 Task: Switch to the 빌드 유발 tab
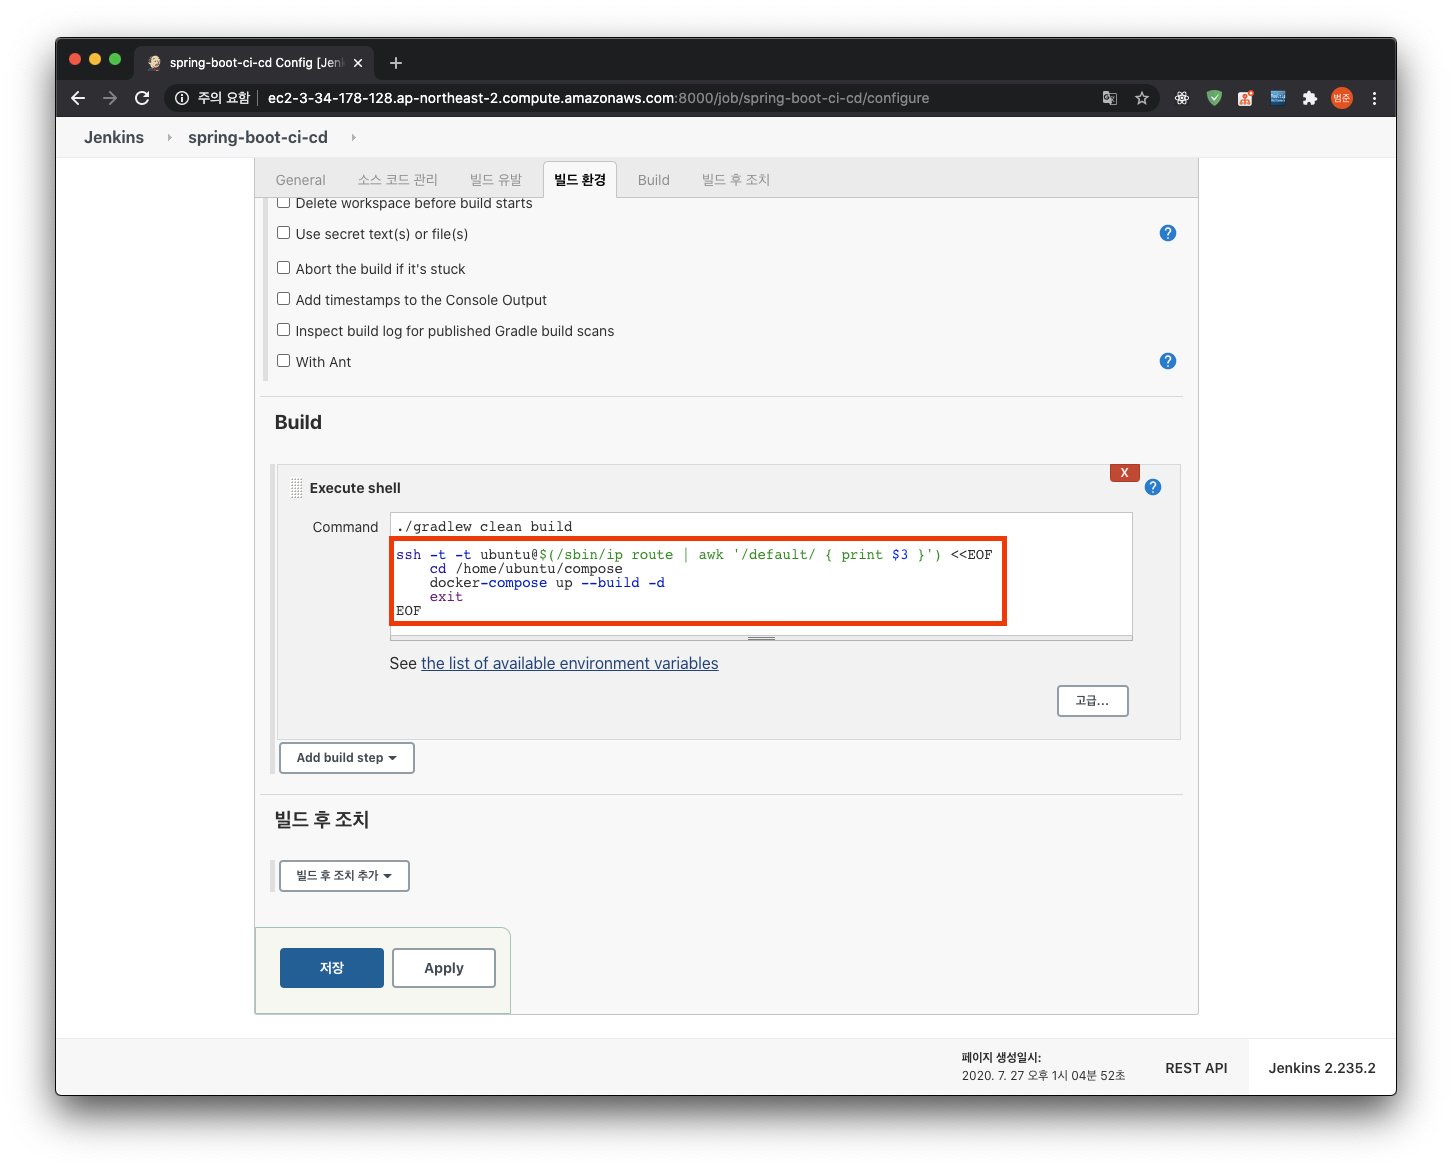pos(496,180)
